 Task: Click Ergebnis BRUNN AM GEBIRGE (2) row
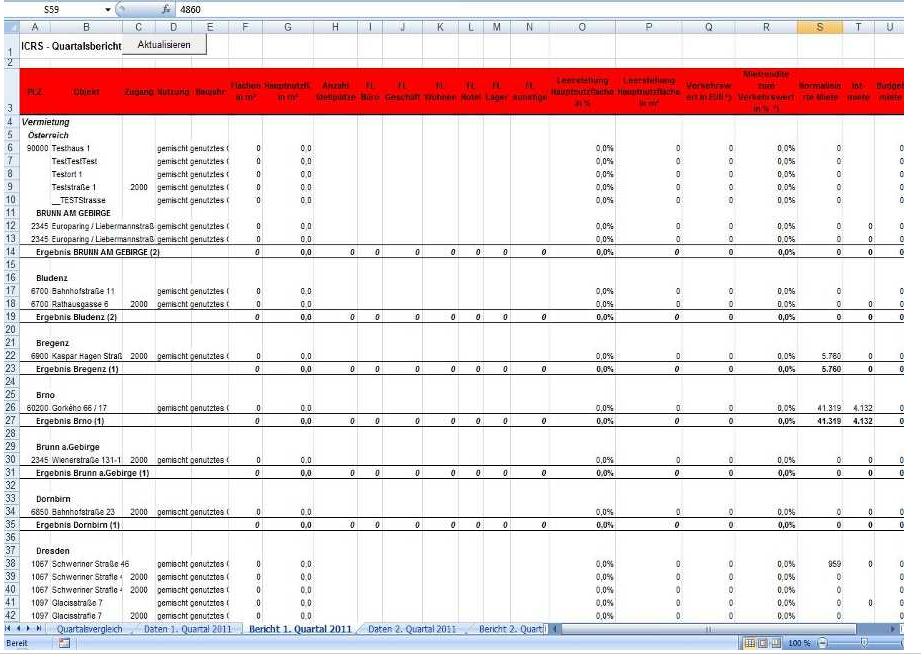(x=98, y=252)
